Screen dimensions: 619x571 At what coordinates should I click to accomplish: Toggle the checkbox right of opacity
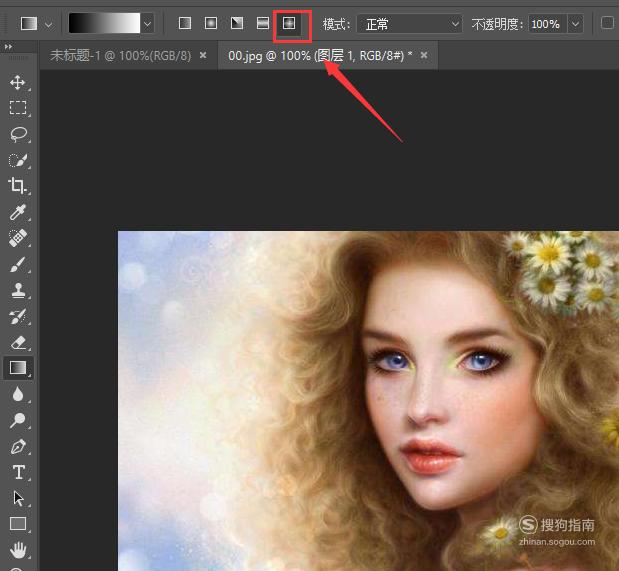coord(607,23)
